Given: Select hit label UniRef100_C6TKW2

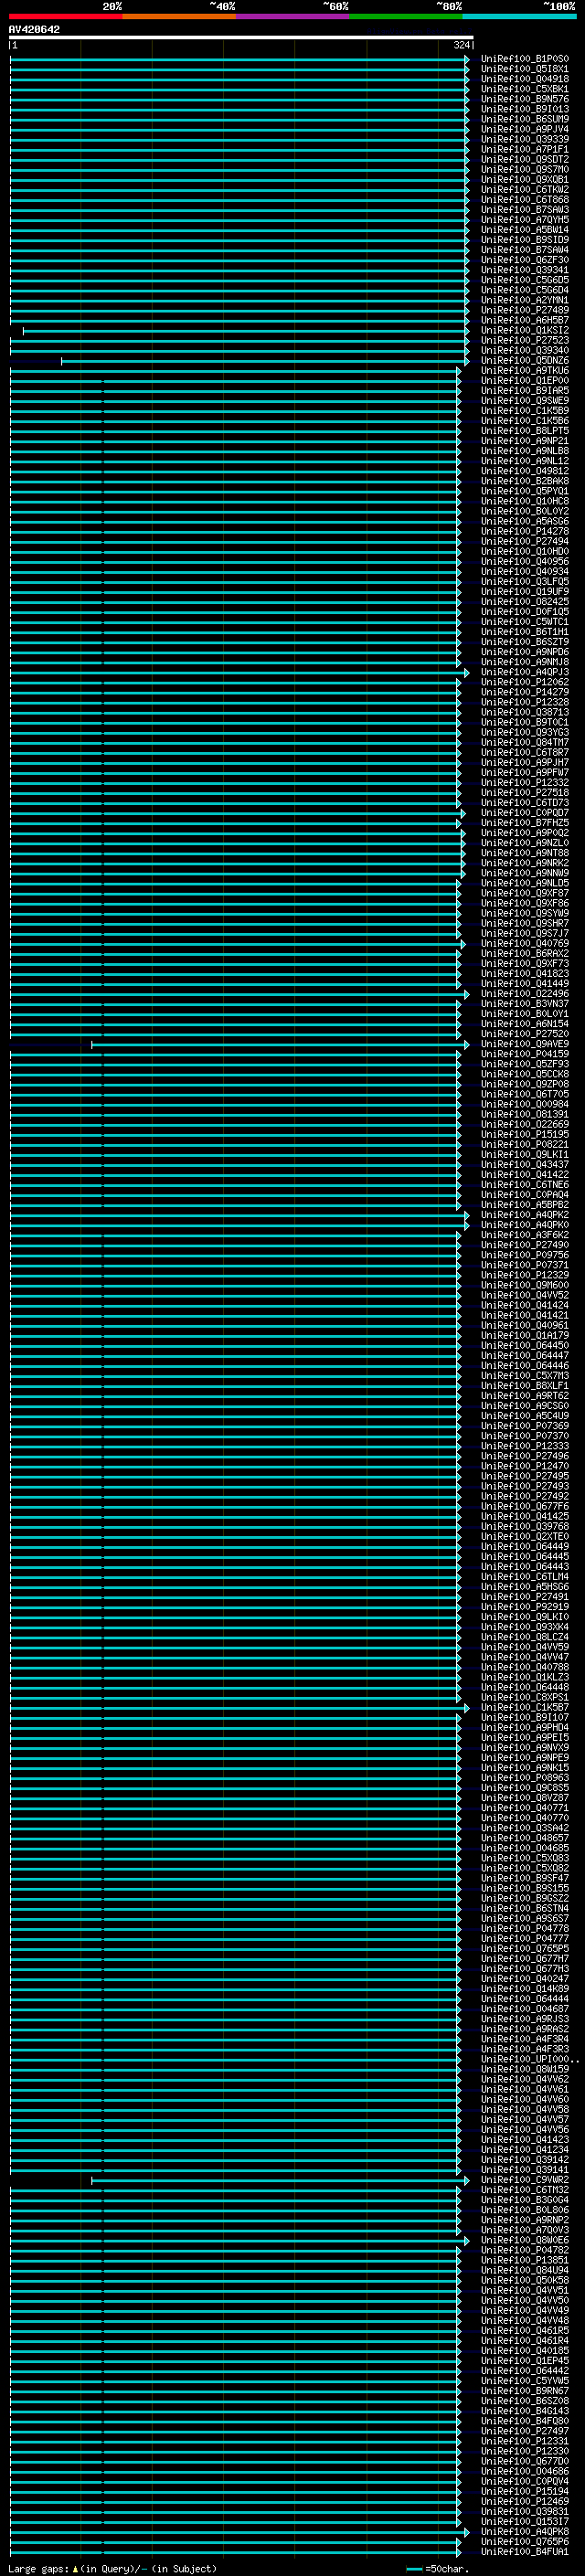Looking at the screenshot, I should (x=524, y=190).
